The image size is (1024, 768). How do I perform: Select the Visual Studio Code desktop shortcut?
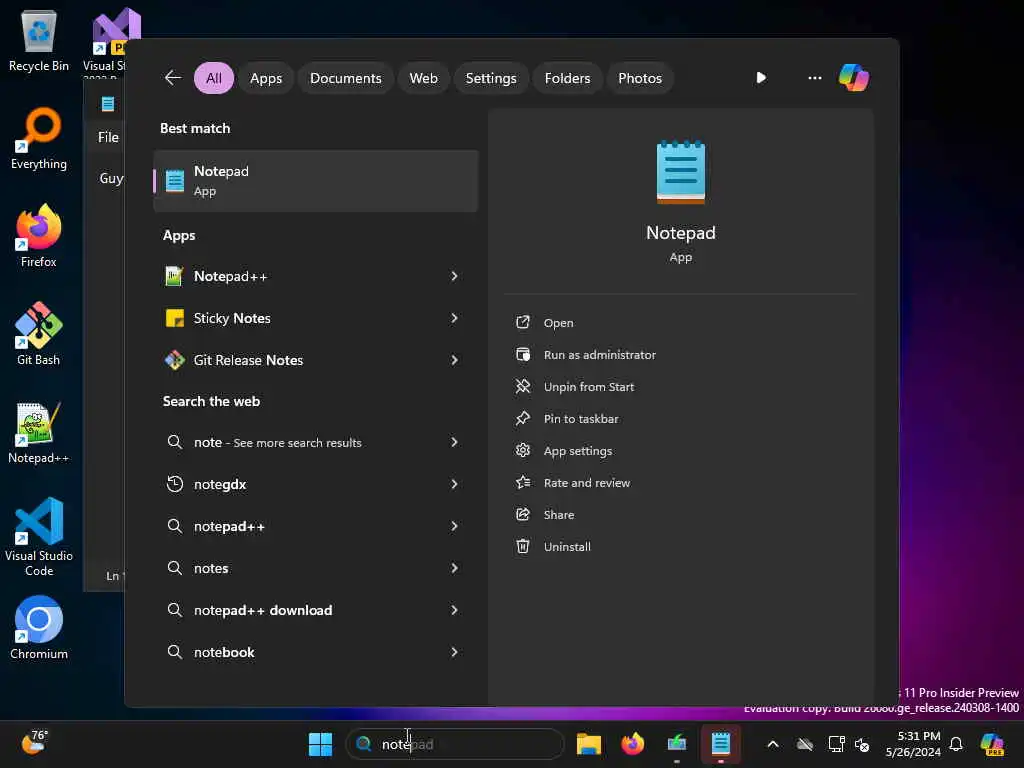[x=39, y=537]
